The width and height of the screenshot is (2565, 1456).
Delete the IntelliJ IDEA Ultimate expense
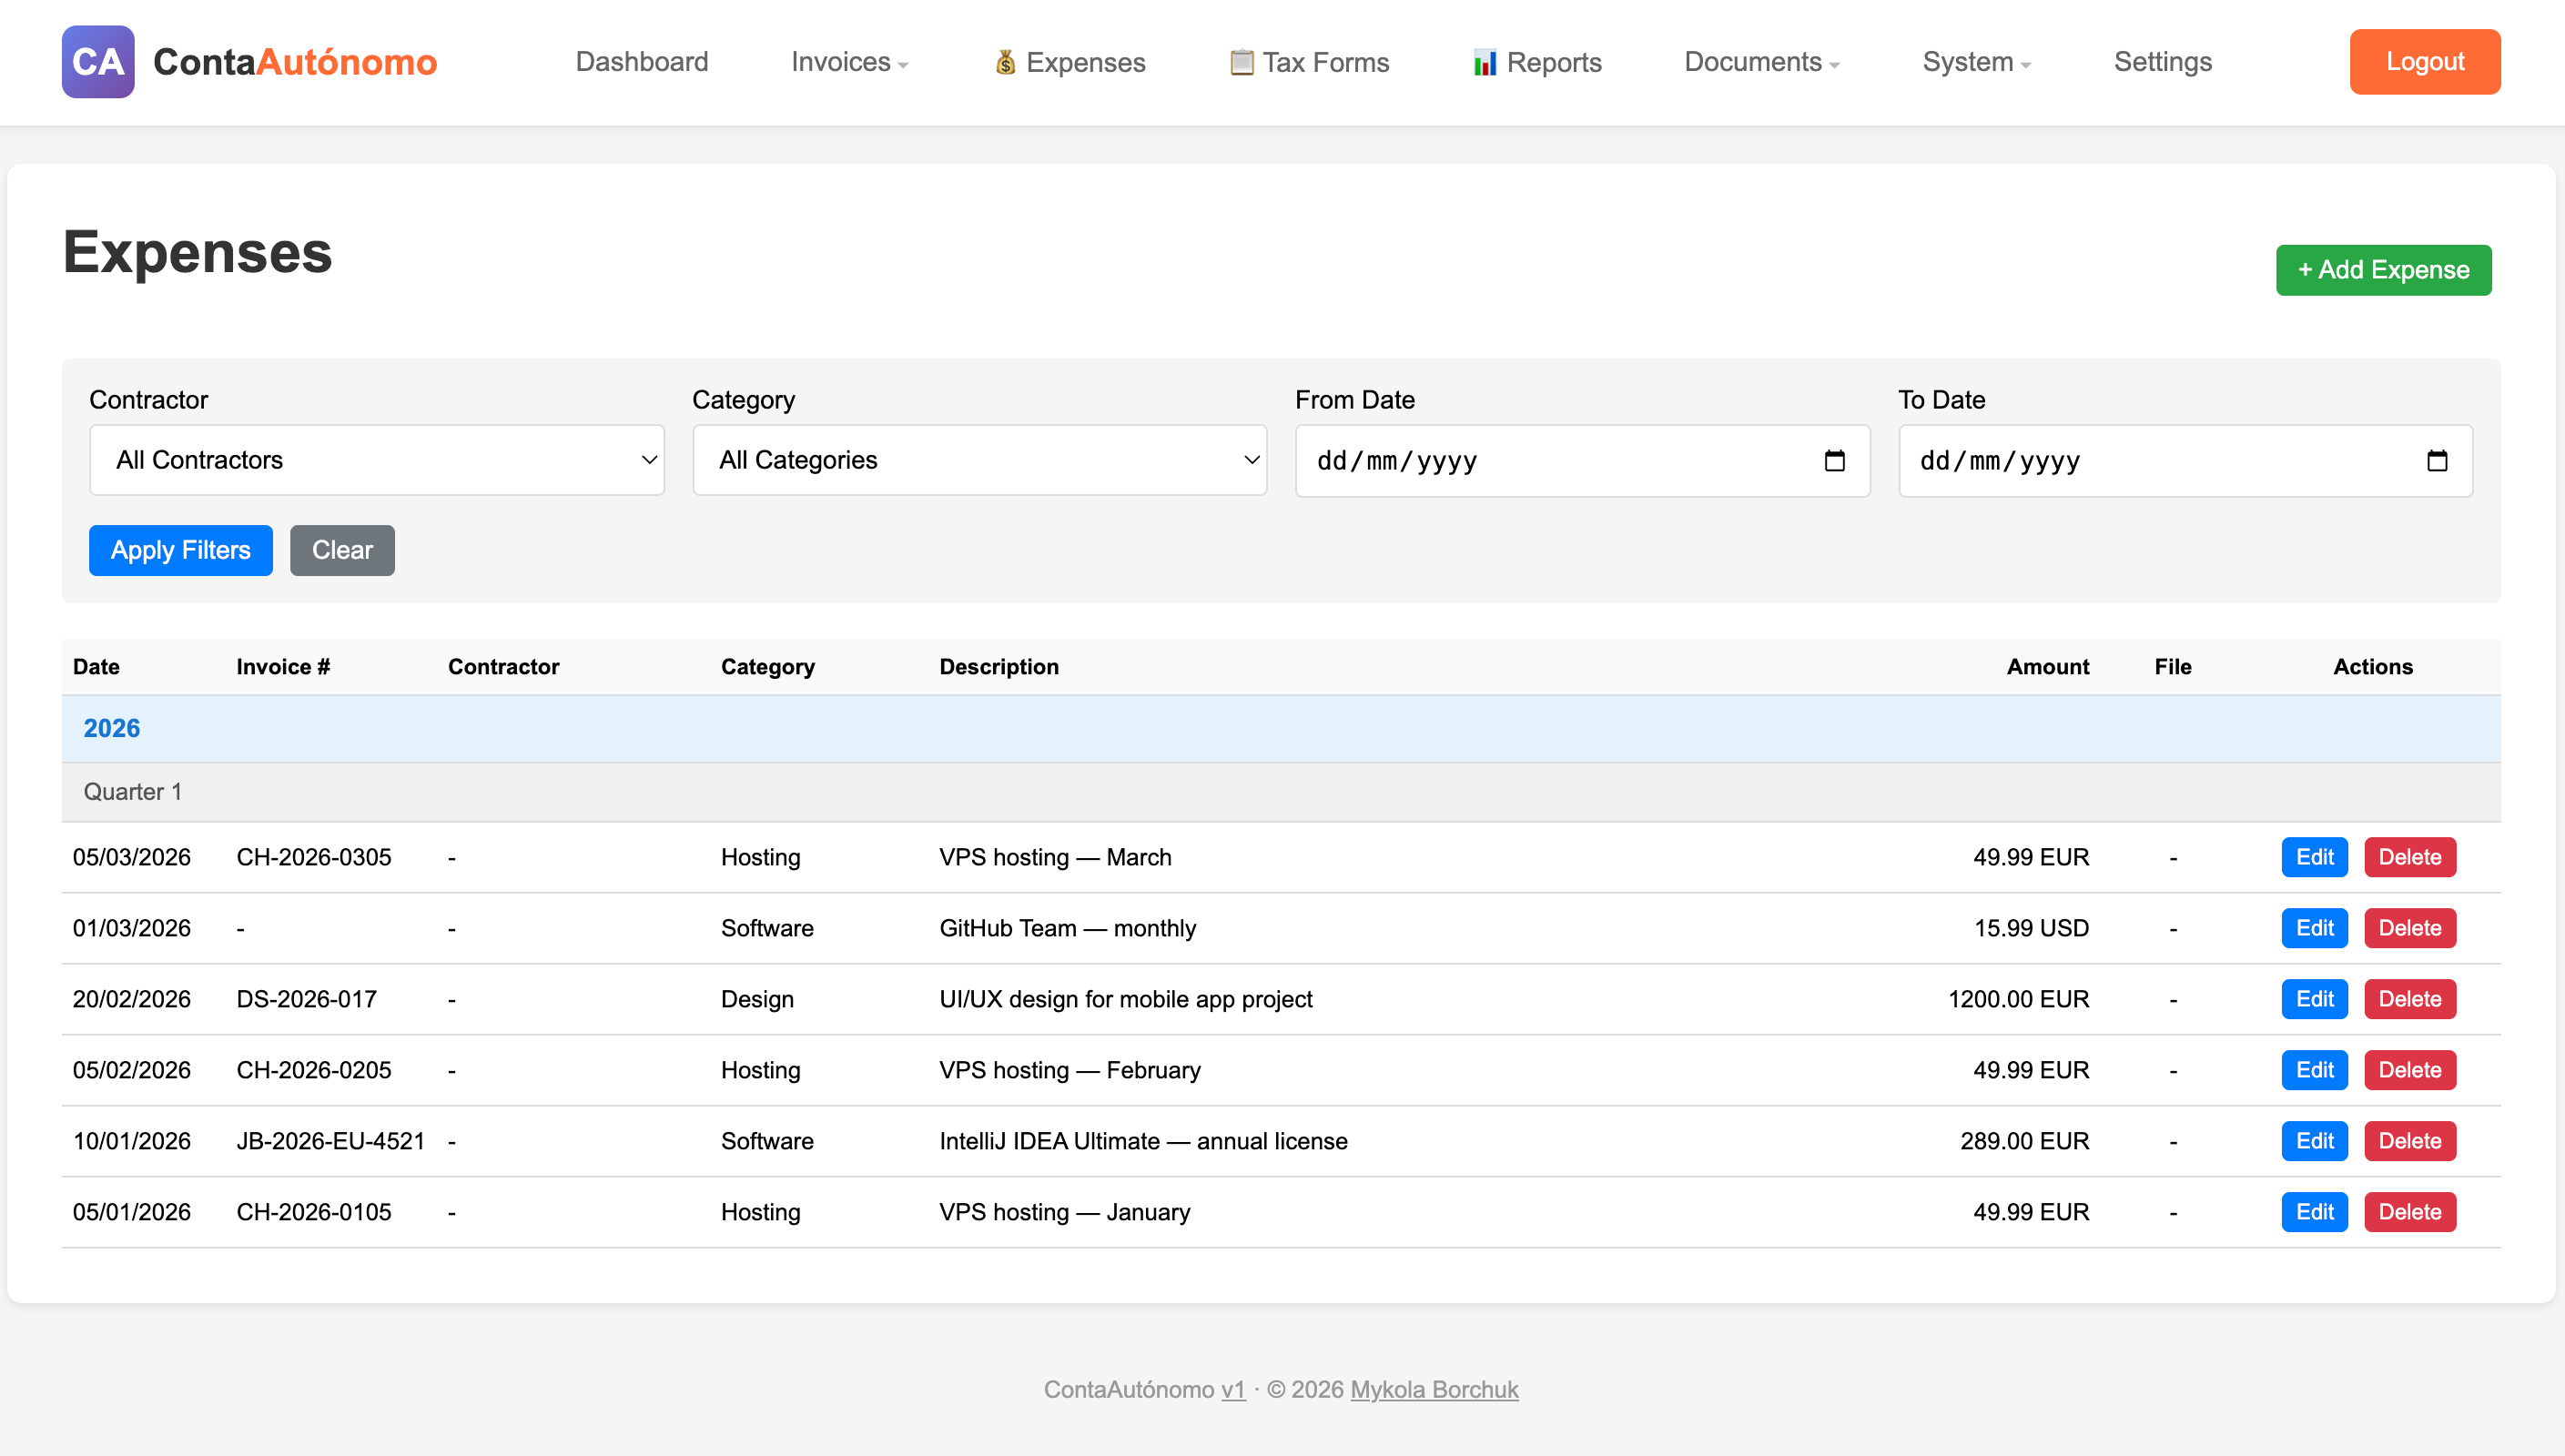tap(2410, 1141)
